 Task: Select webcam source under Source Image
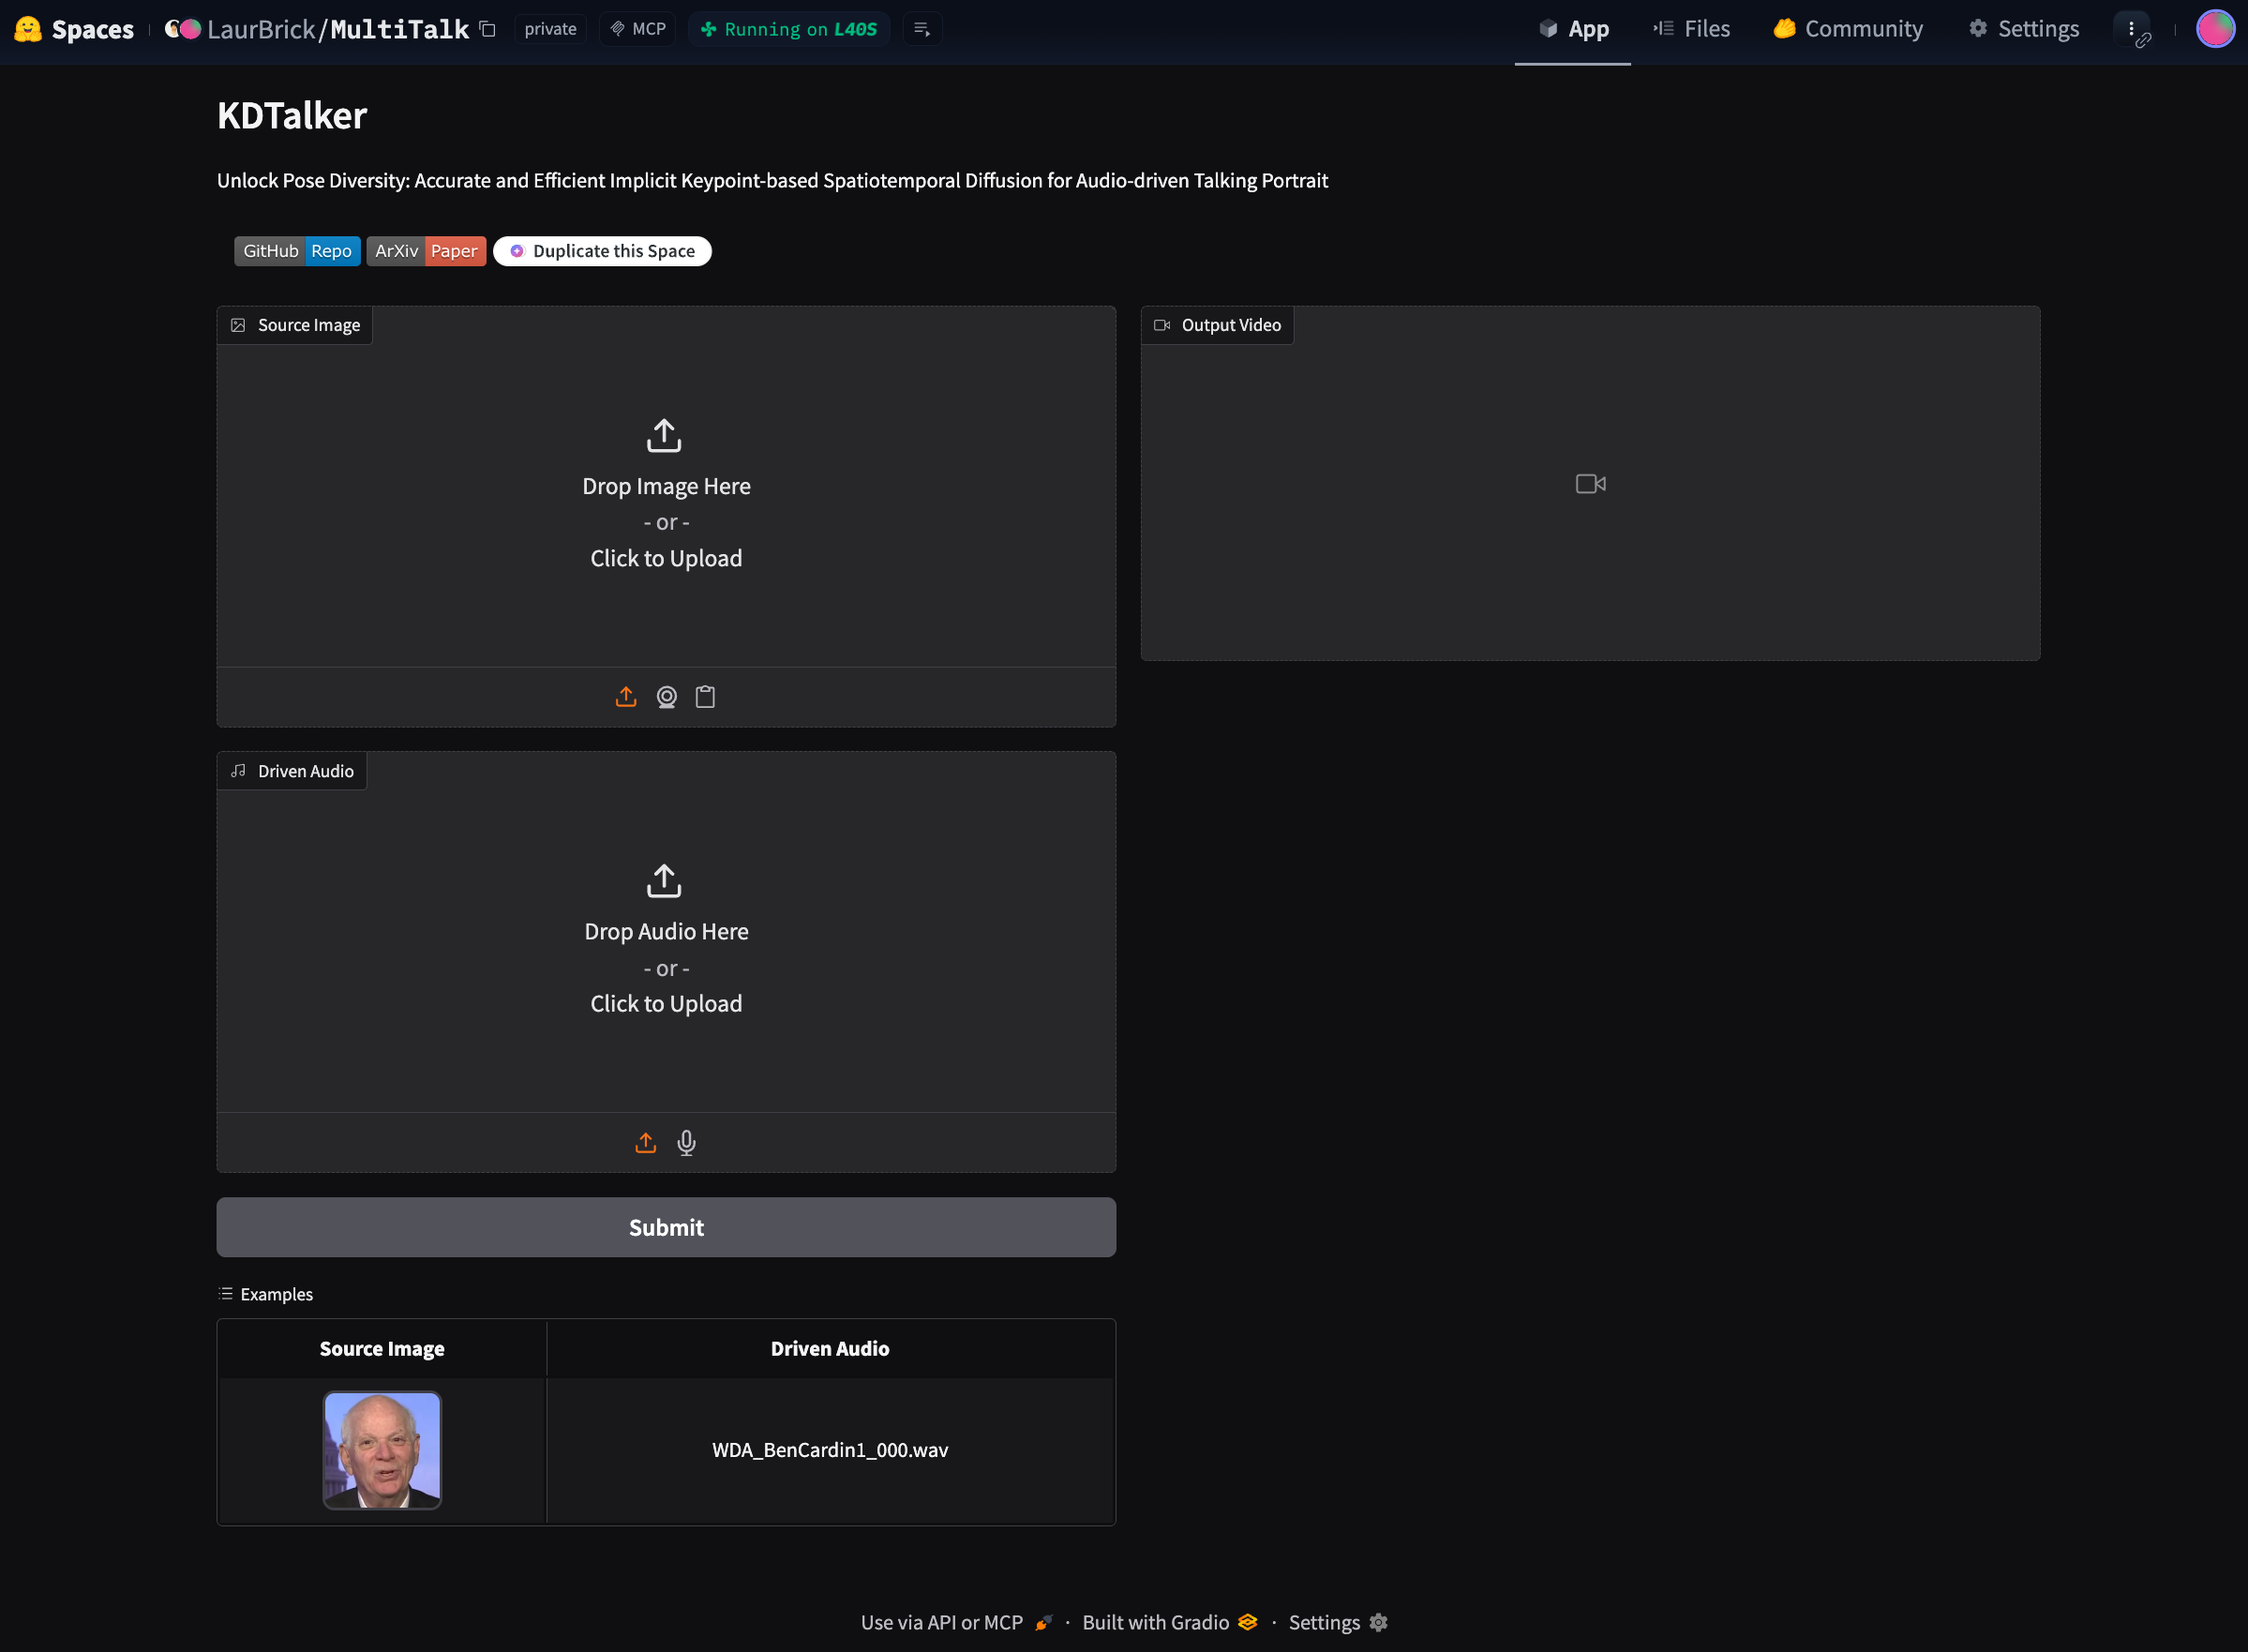click(666, 697)
